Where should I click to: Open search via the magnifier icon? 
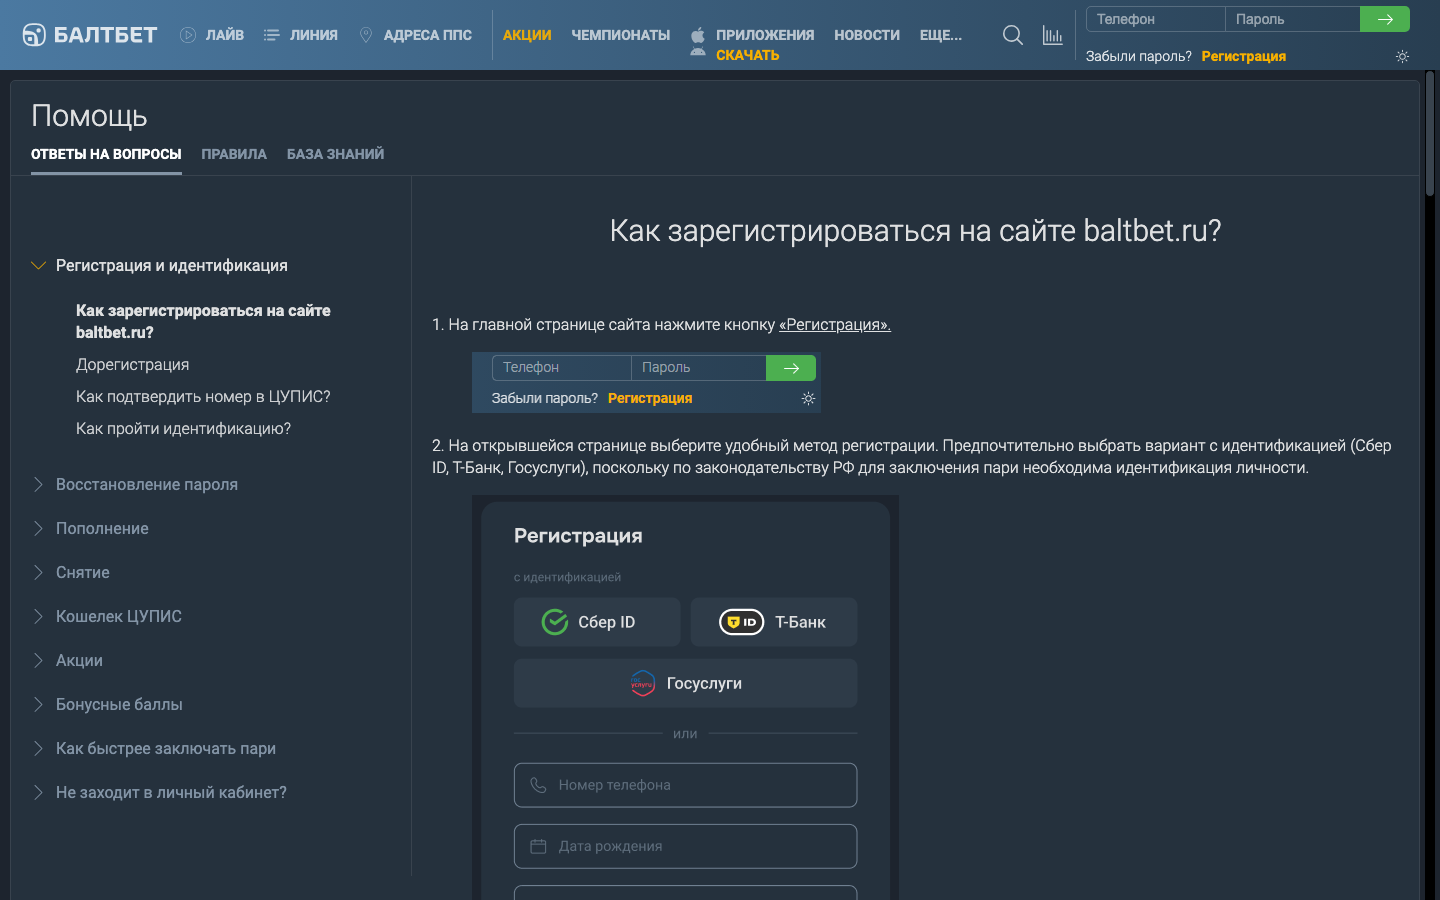(1012, 34)
